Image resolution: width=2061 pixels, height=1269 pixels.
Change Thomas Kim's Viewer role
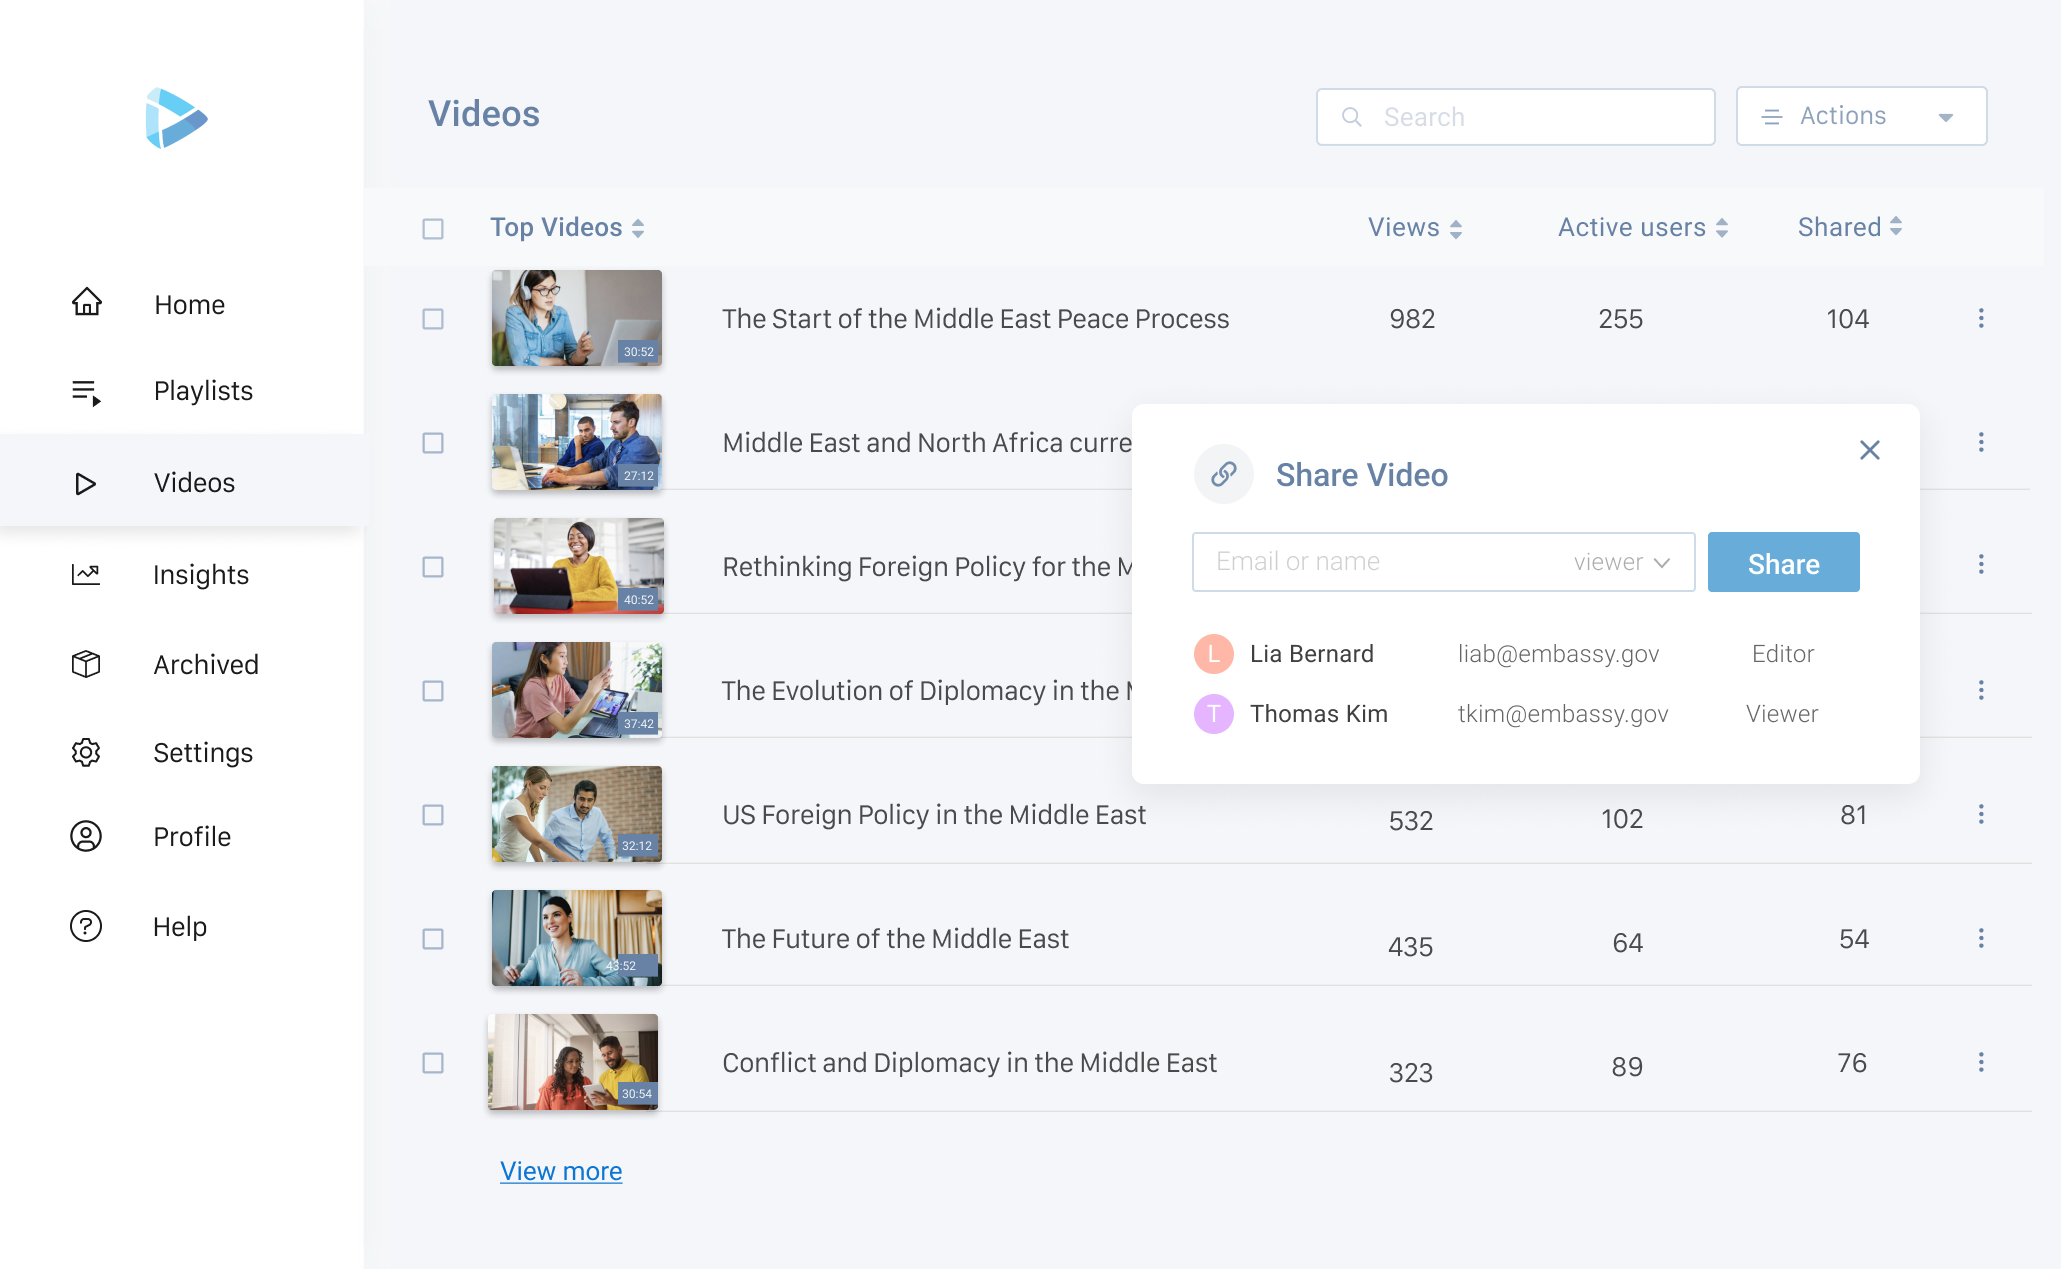pyautogui.click(x=1782, y=714)
